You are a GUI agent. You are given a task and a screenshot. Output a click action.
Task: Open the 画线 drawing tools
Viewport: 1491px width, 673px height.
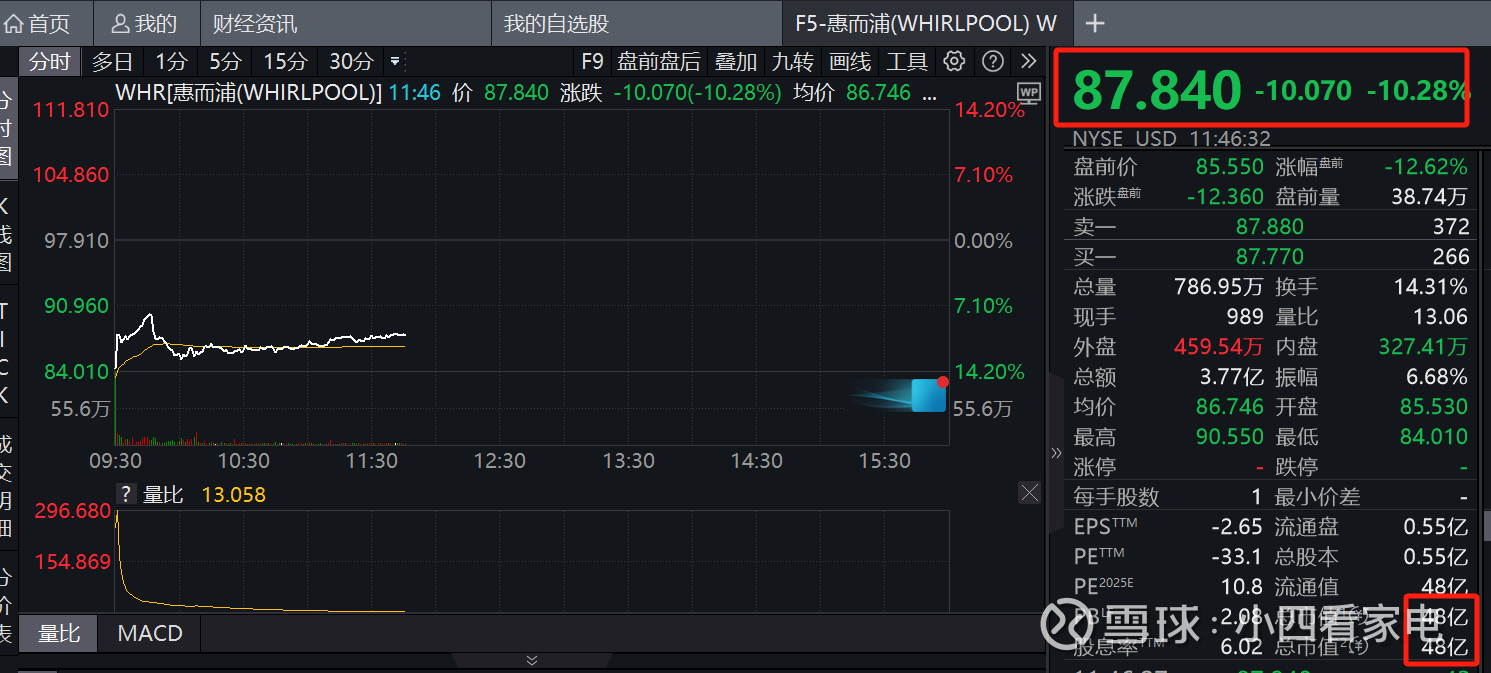[x=850, y=62]
